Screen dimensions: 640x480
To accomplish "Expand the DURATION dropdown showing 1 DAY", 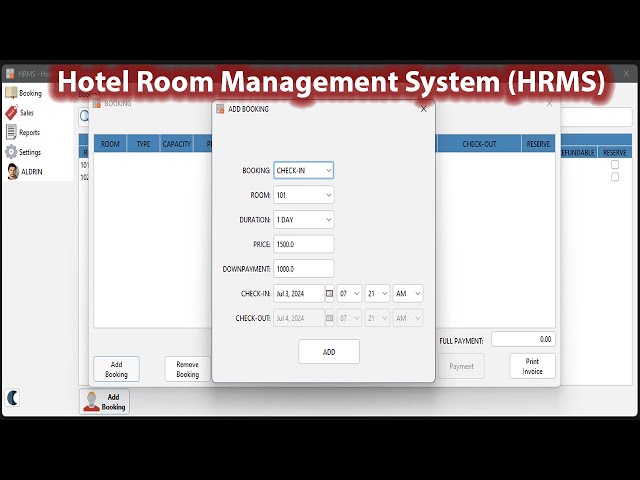I will [x=303, y=220].
